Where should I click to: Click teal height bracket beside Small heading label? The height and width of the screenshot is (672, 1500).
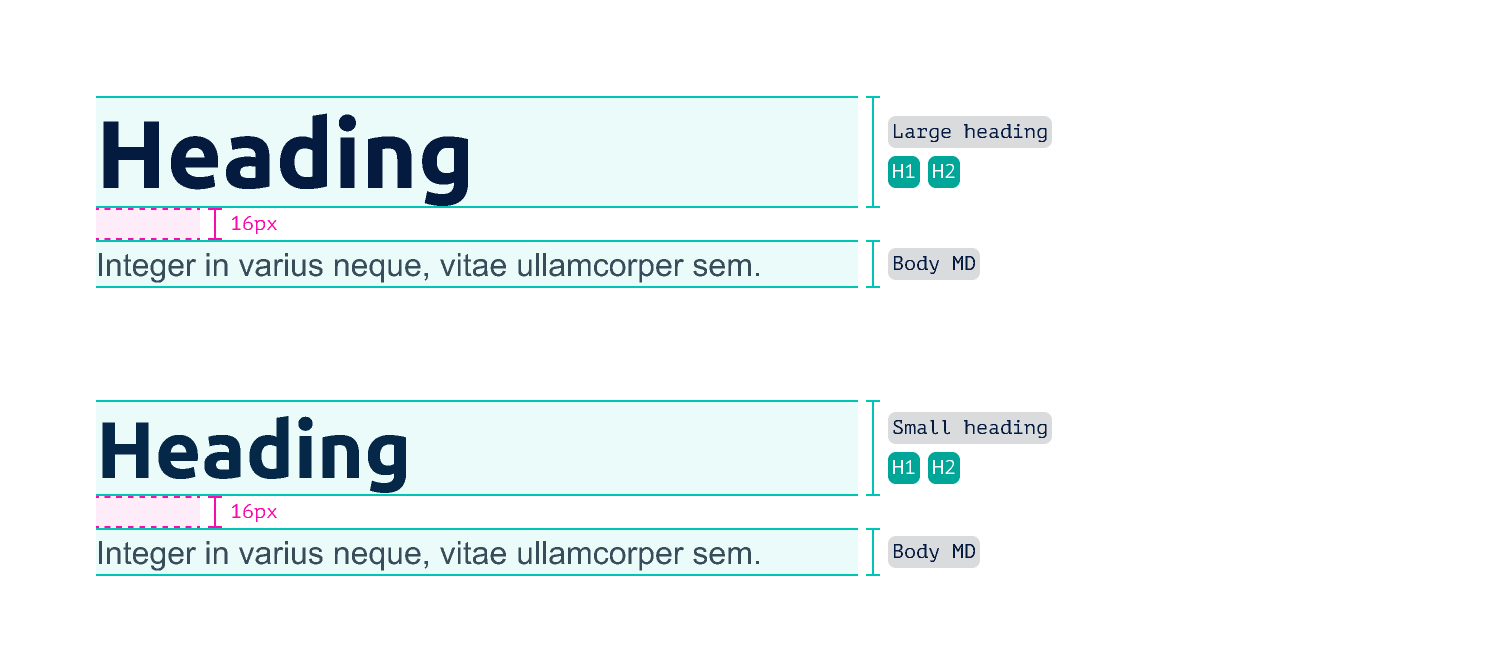(x=873, y=448)
